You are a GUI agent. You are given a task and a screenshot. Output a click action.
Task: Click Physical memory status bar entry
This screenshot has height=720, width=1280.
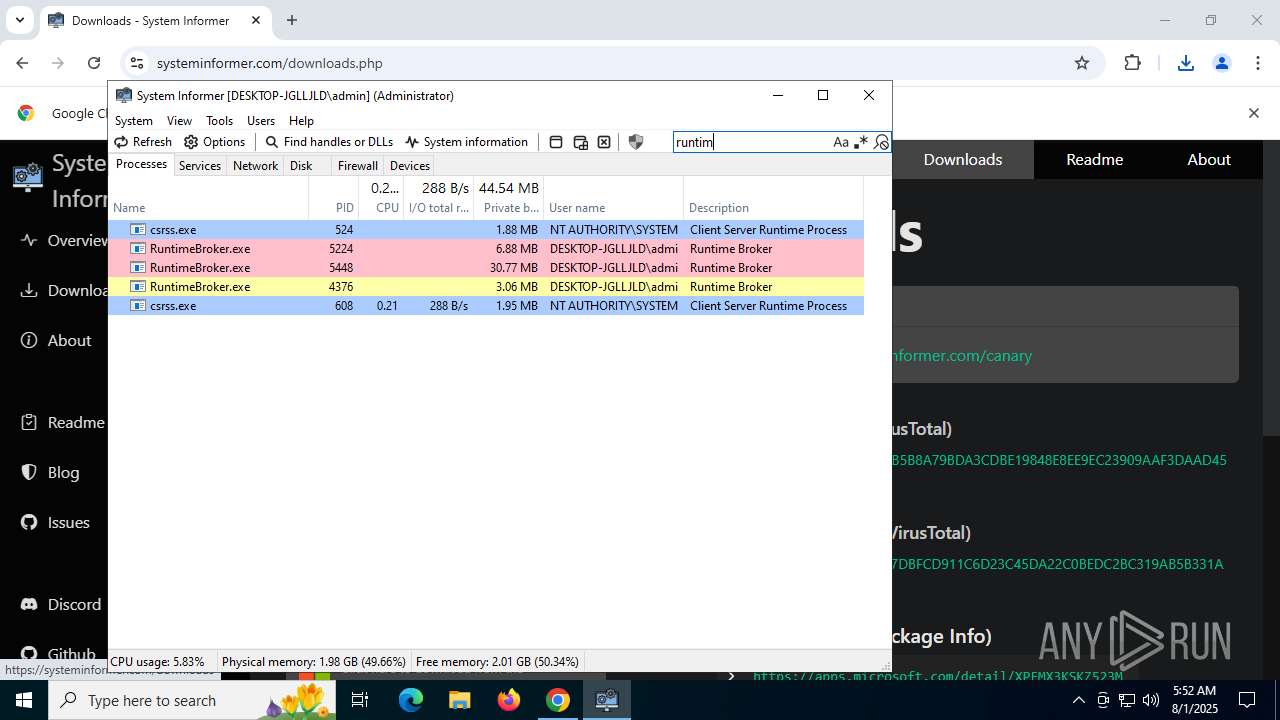[x=314, y=662]
